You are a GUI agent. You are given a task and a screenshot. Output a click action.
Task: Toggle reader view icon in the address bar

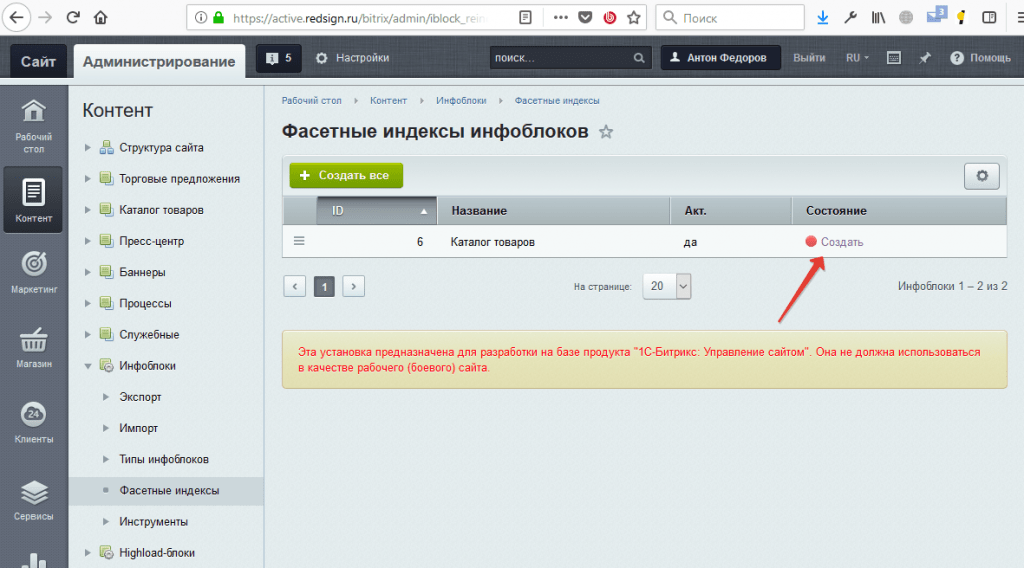(526, 18)
